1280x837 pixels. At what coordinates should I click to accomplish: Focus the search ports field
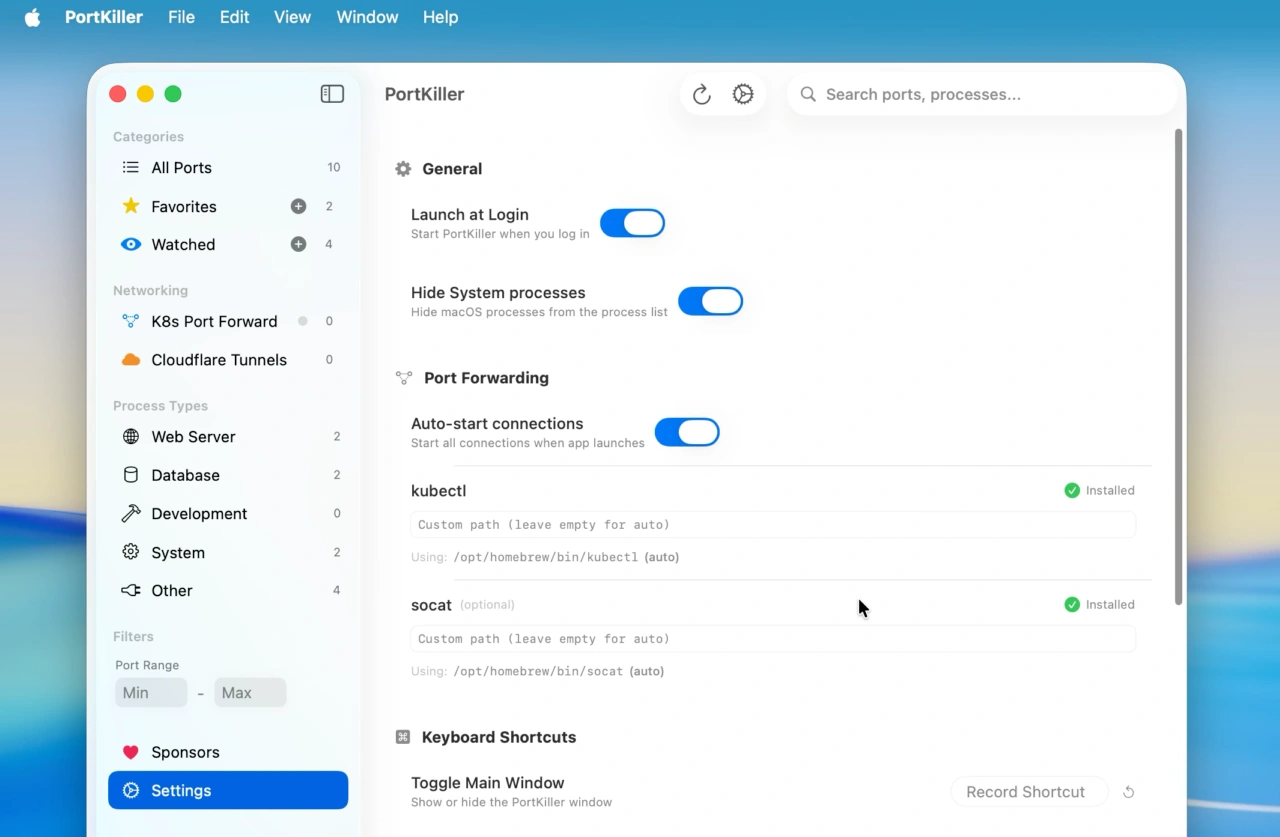[990, 94]
